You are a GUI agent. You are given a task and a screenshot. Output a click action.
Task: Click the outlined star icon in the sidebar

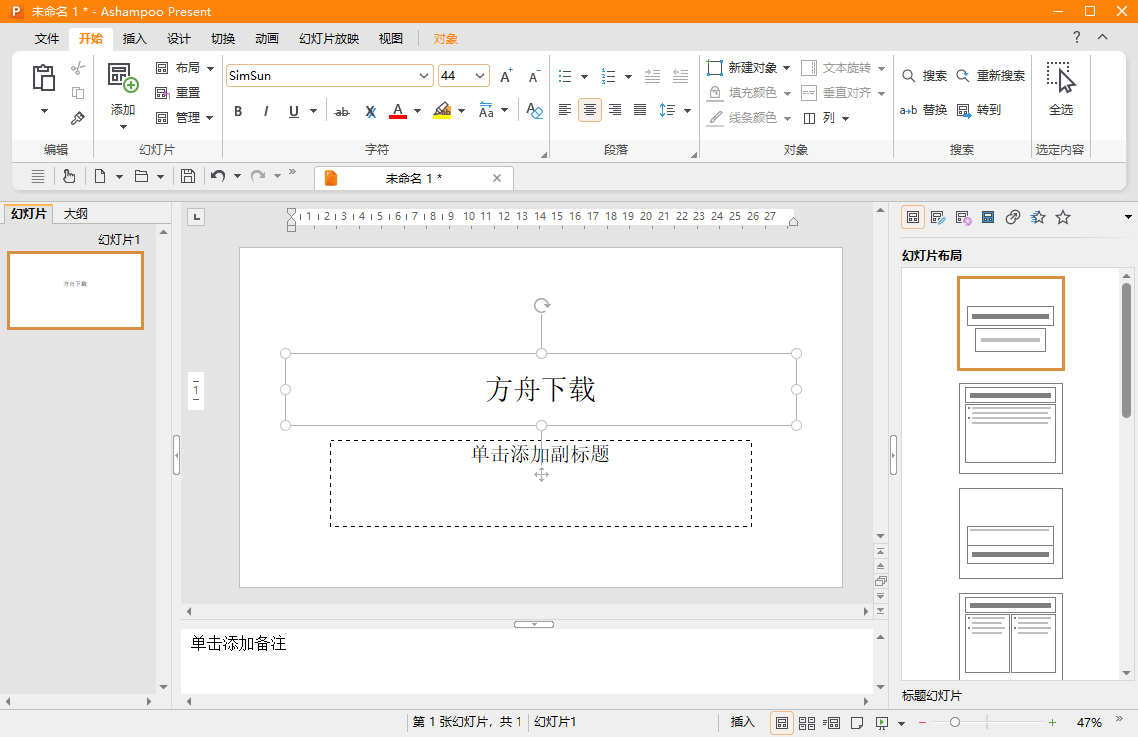pos(1063,217)
